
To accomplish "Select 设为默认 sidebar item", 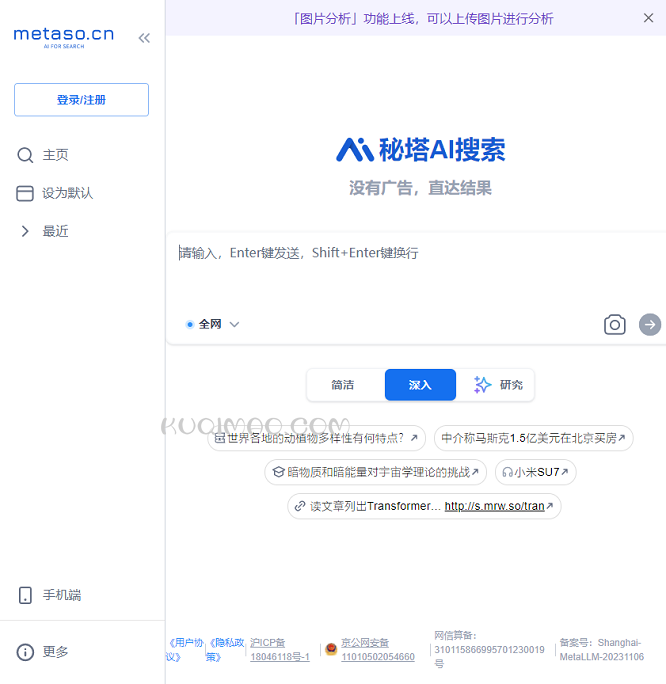I will pyautogui.click(x=55, y=193).
